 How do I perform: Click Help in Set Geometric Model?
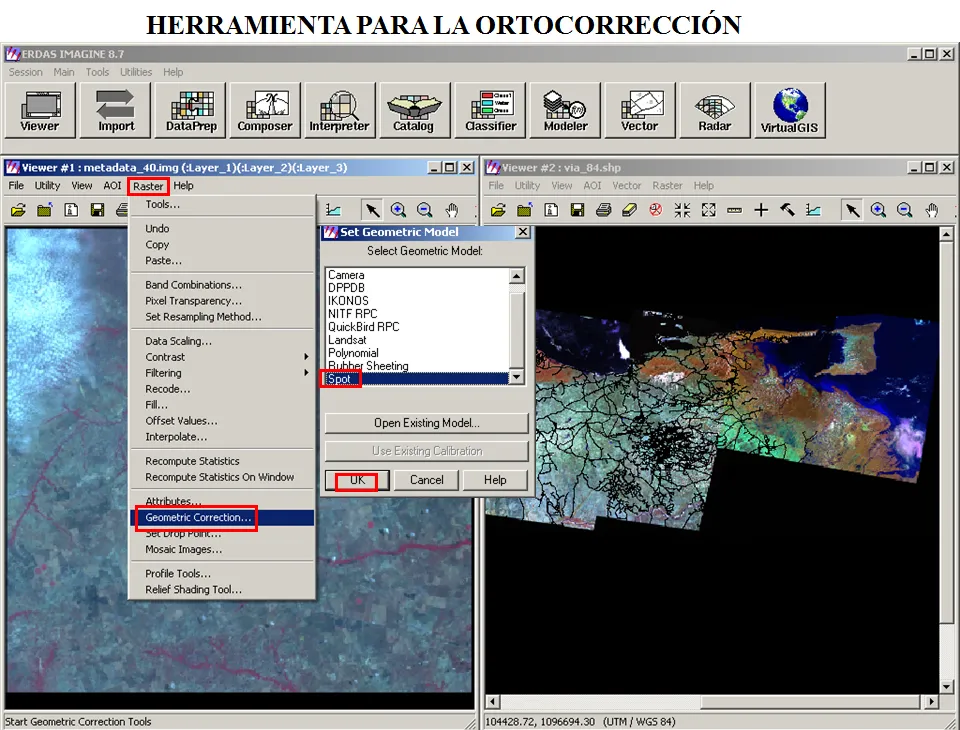pyautogui.click(x=495, y=480)
